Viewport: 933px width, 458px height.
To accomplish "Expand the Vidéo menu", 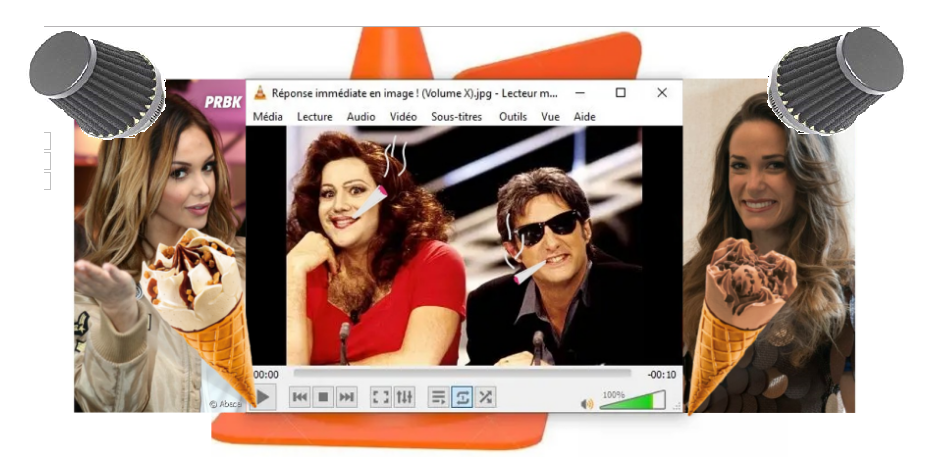I will tap(403, 117).
